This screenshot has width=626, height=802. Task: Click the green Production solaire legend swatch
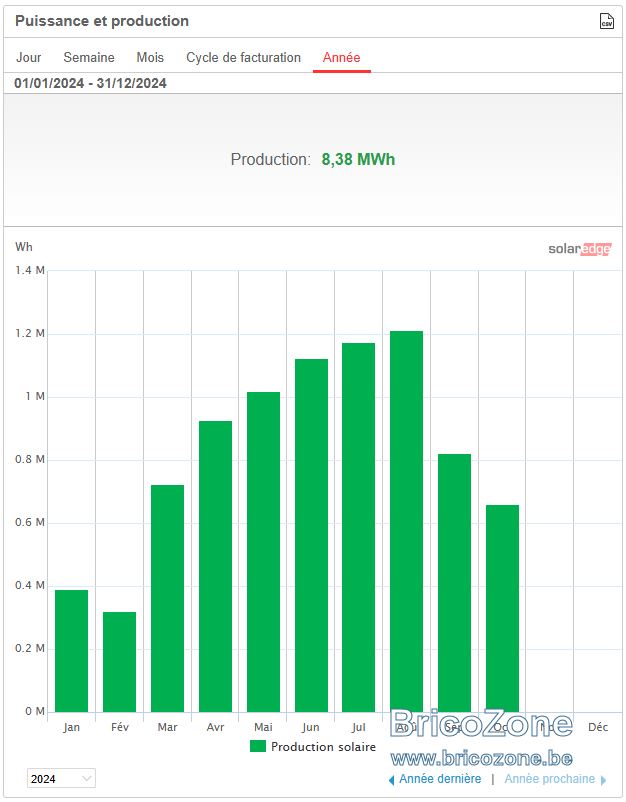(258, 746)
